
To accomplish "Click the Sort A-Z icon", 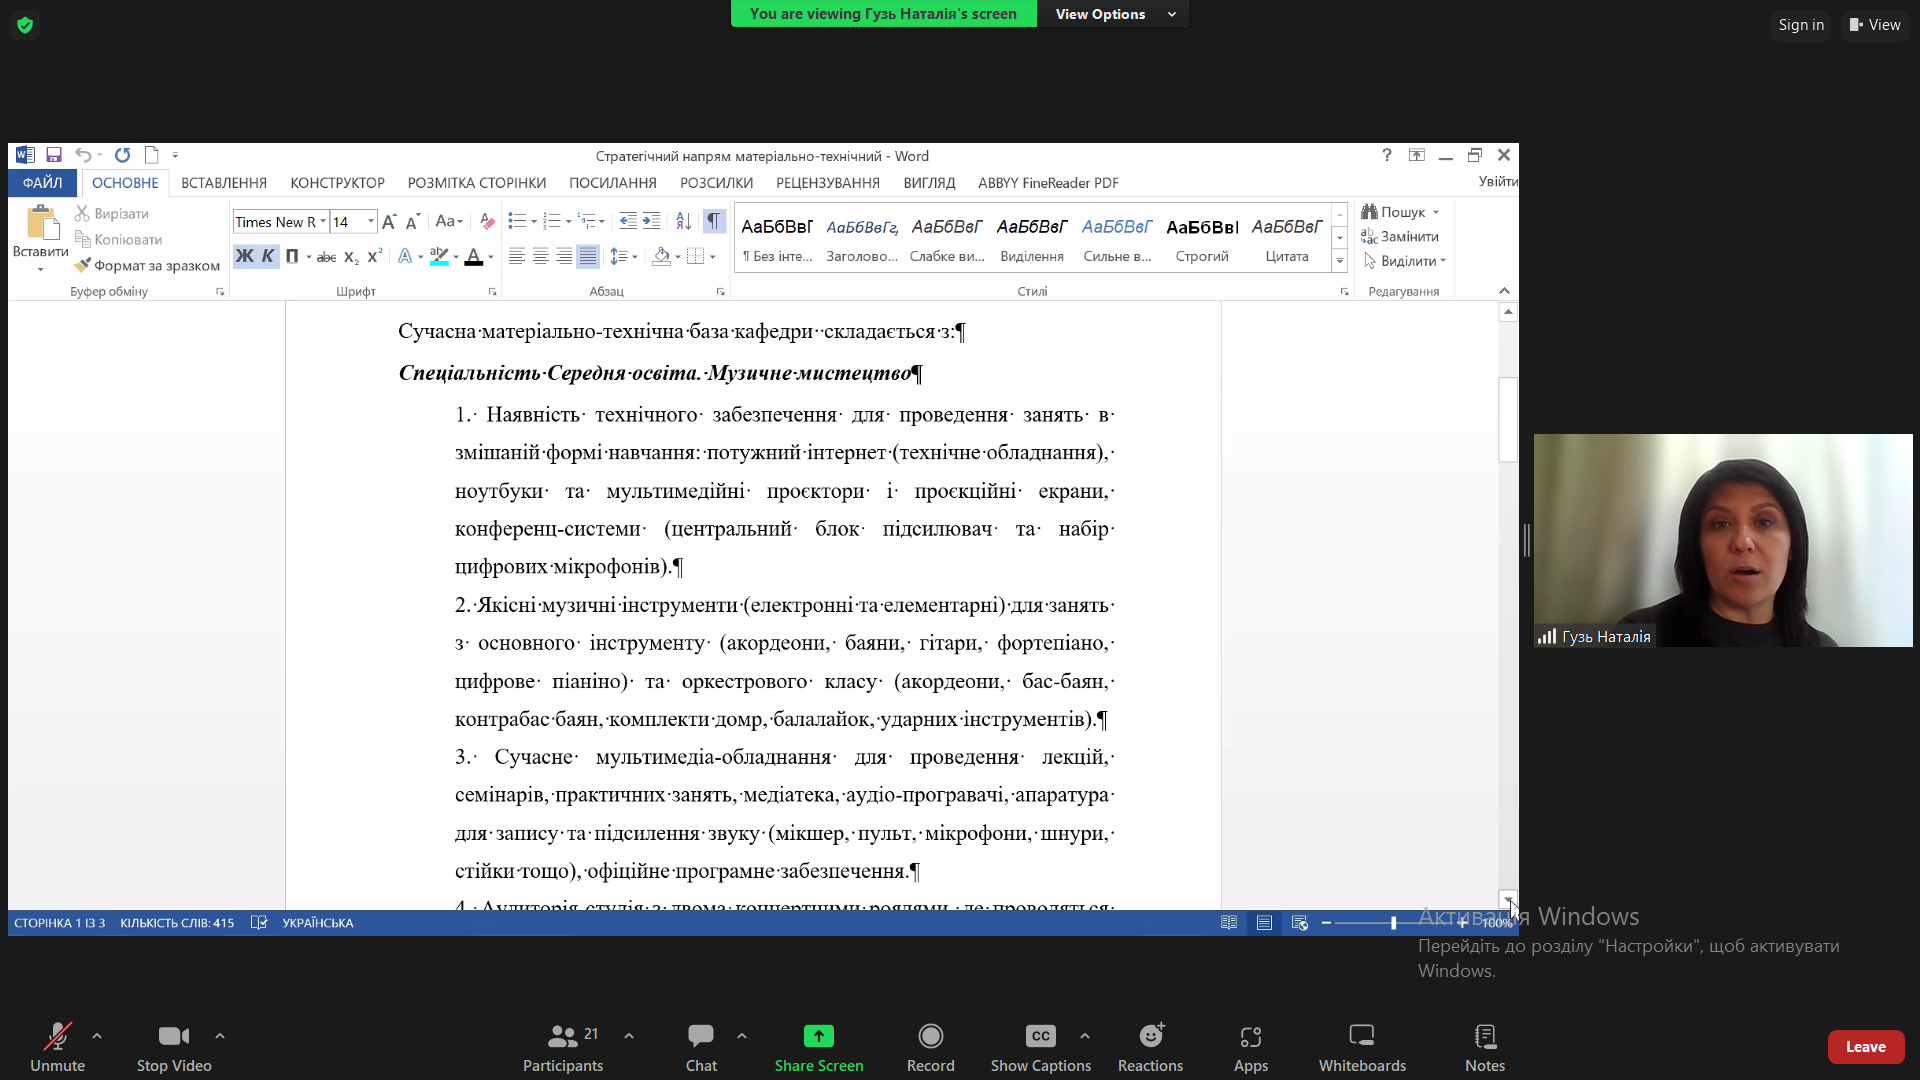I will coord(683,221).
